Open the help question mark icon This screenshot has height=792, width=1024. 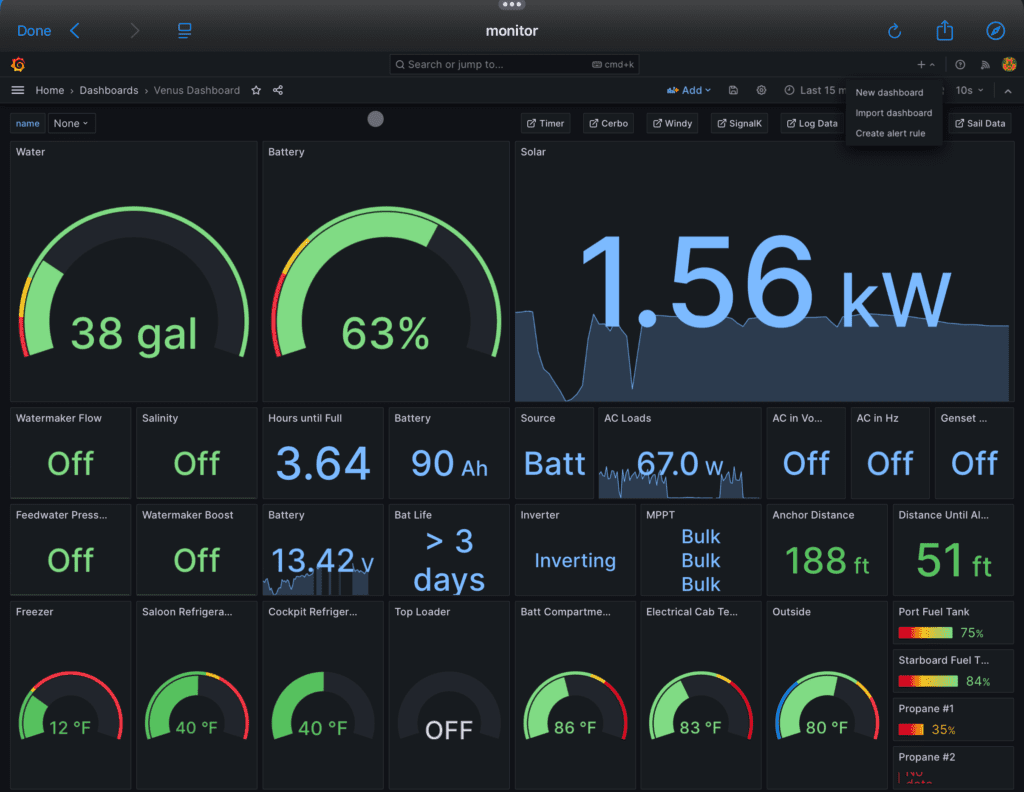pos(960,65)
